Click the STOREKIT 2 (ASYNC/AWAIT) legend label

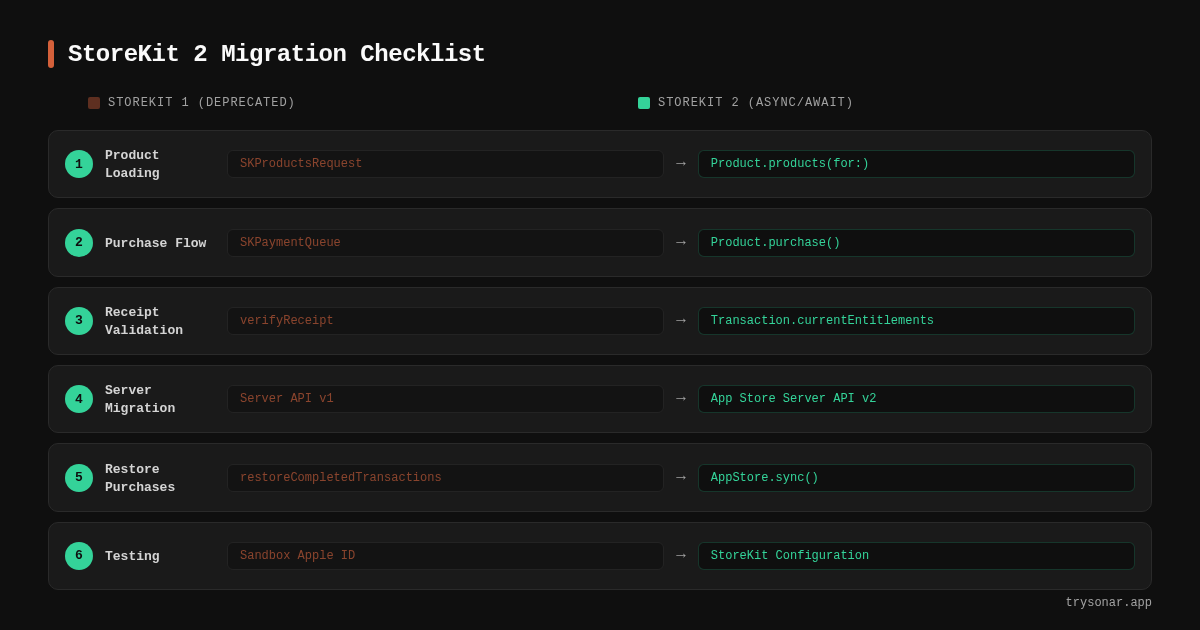coord(756,103)
